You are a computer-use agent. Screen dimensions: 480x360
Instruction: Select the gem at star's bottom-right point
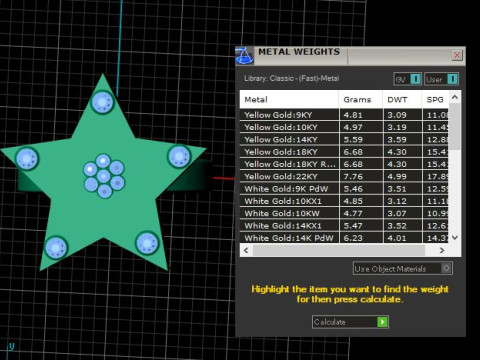click(x=147, y=243)
